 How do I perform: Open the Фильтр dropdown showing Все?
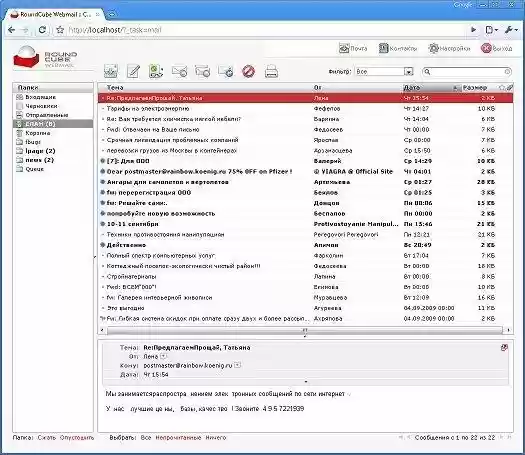(384, 72)
